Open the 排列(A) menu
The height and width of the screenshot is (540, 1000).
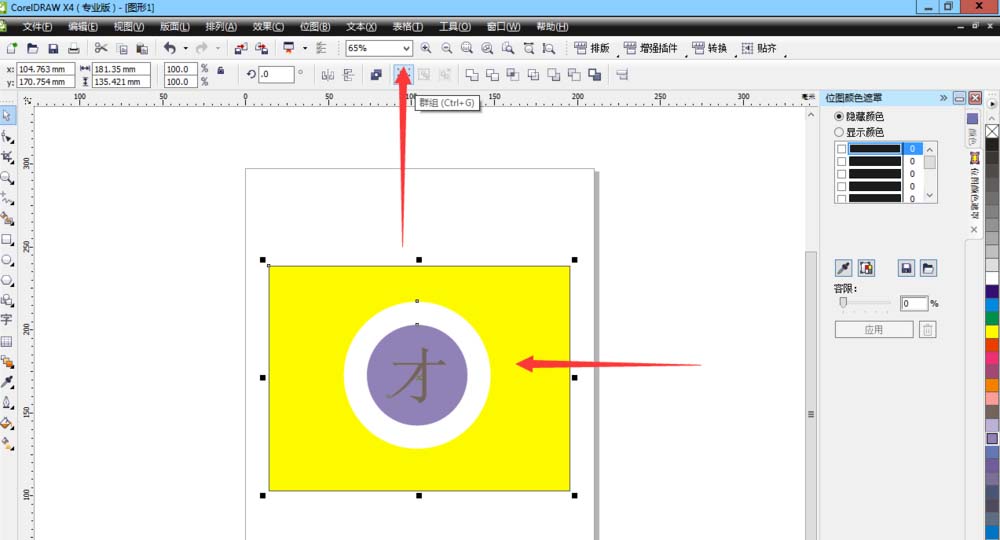click(x=221, y=27)
